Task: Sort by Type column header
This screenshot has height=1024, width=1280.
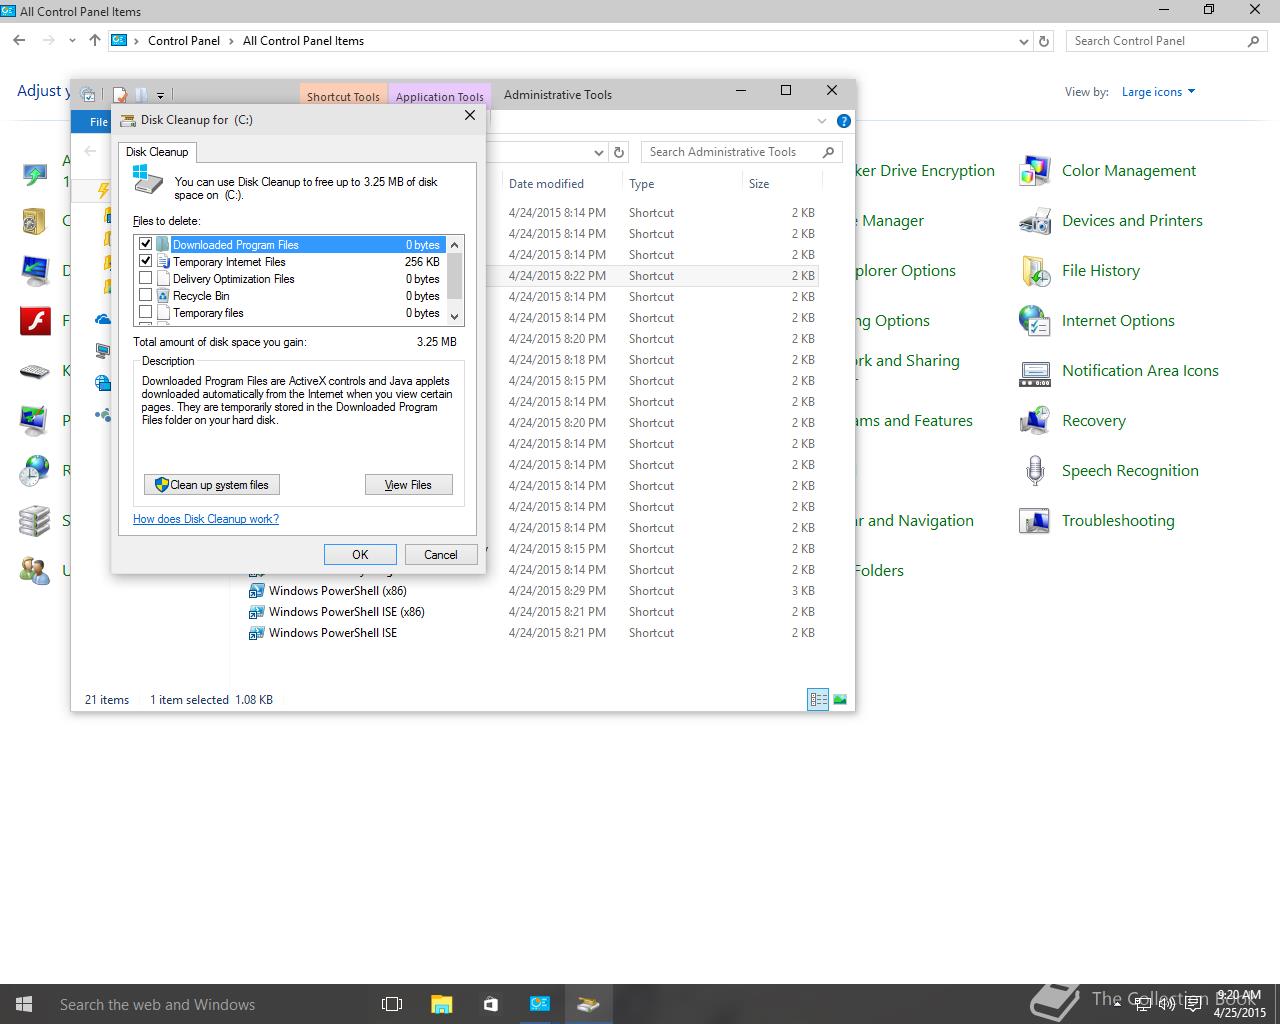Action: [x=682, y=184]
